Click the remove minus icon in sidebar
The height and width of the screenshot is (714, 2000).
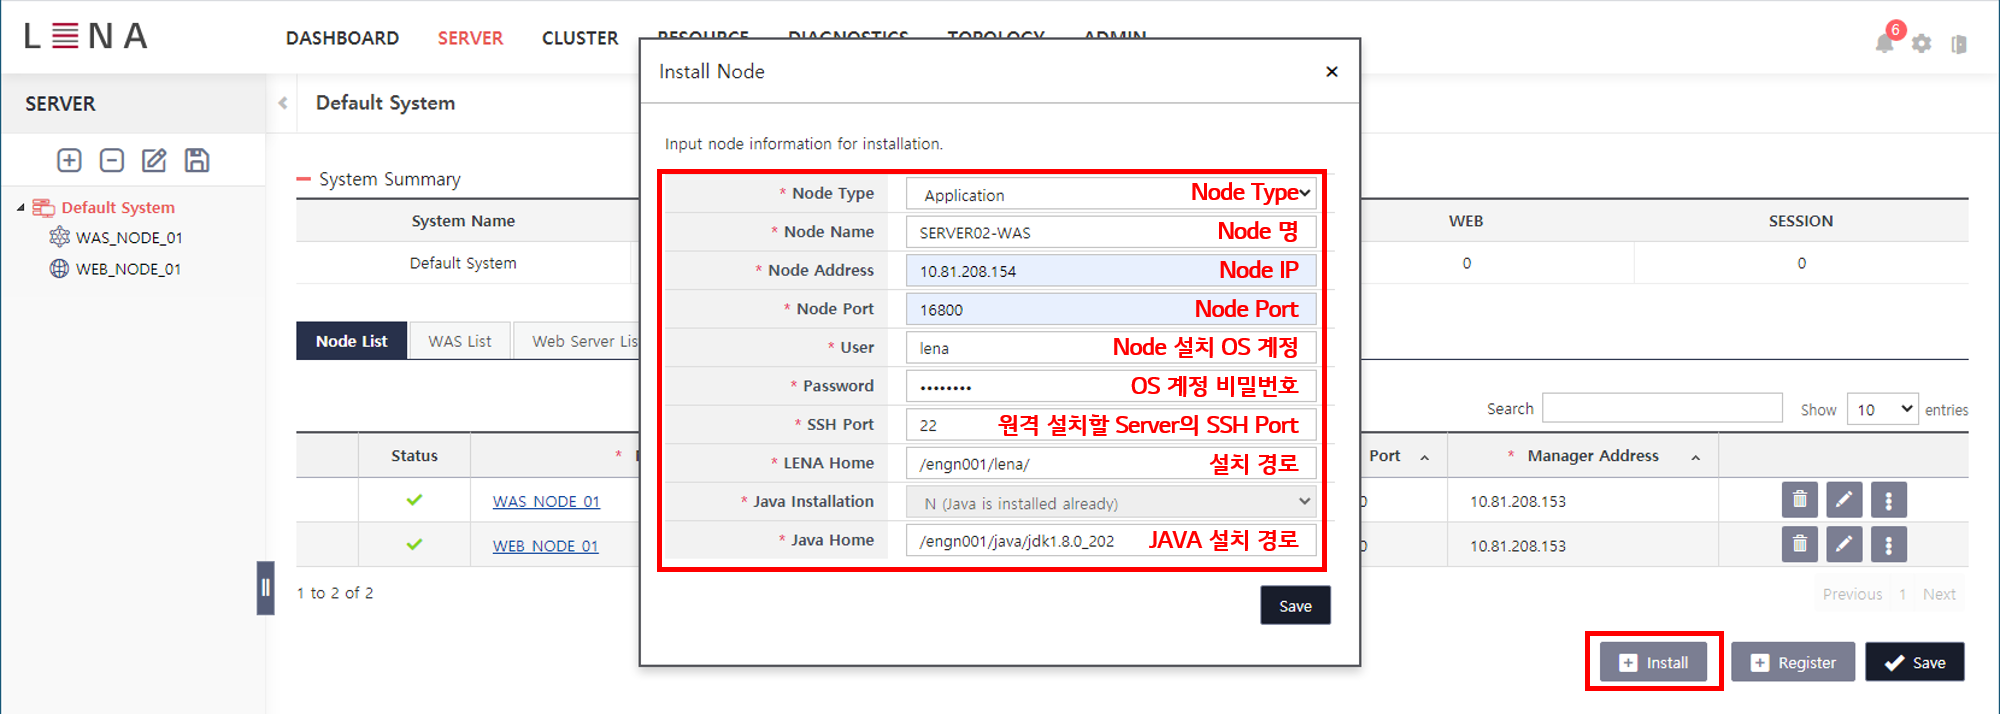tap(112, 160)
